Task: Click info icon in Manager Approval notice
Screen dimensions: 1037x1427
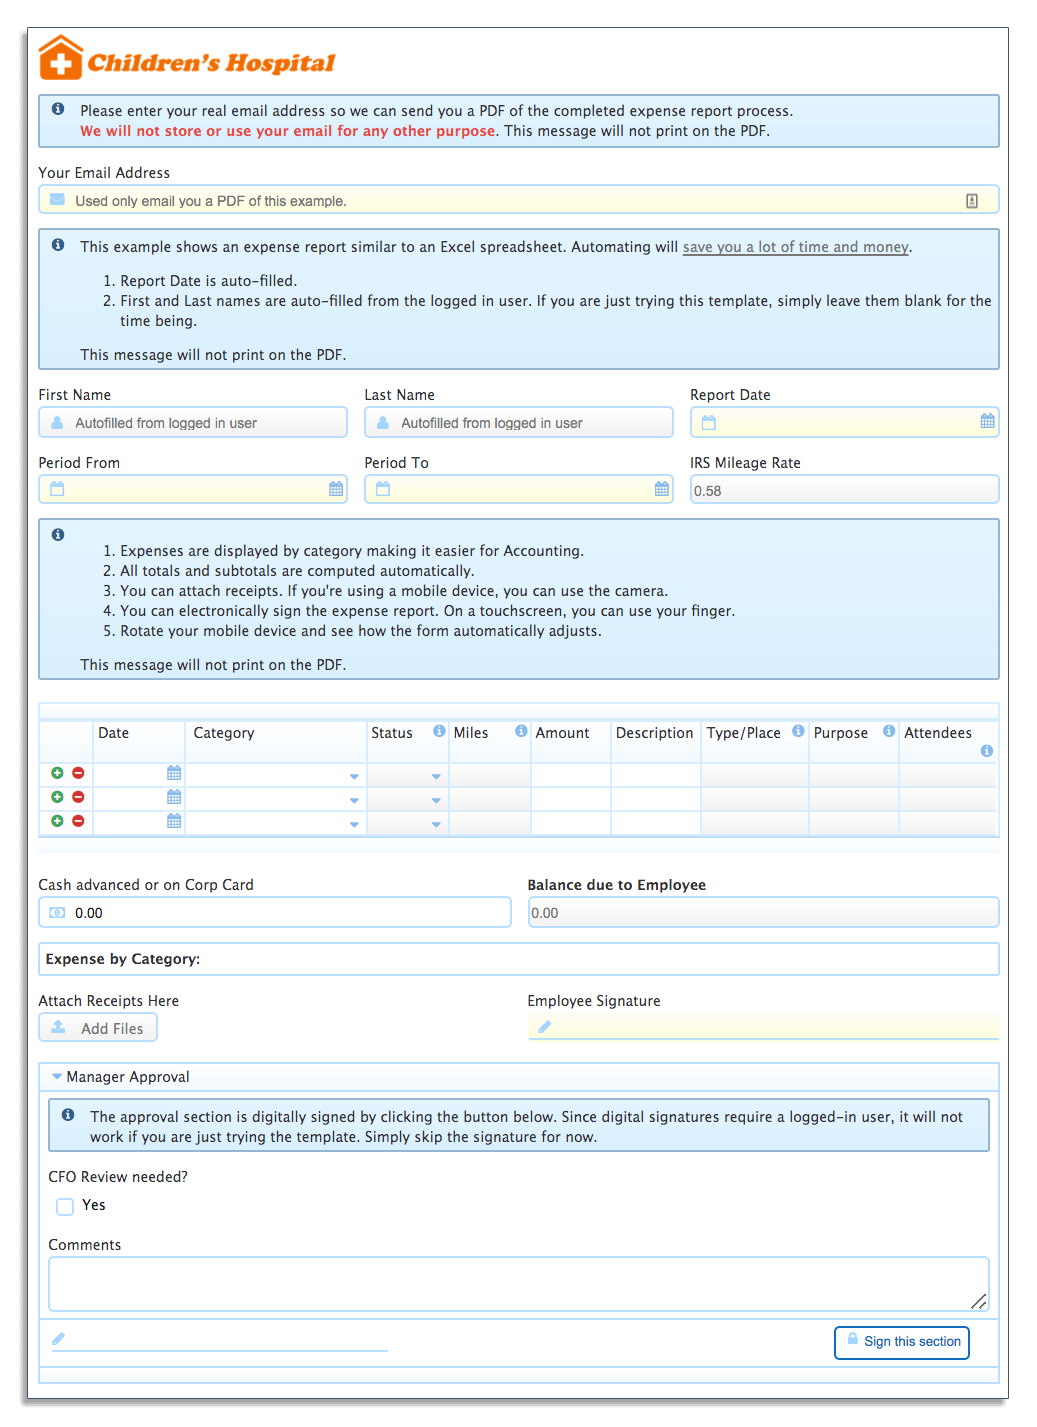Action: click(x=68, y=1115)
